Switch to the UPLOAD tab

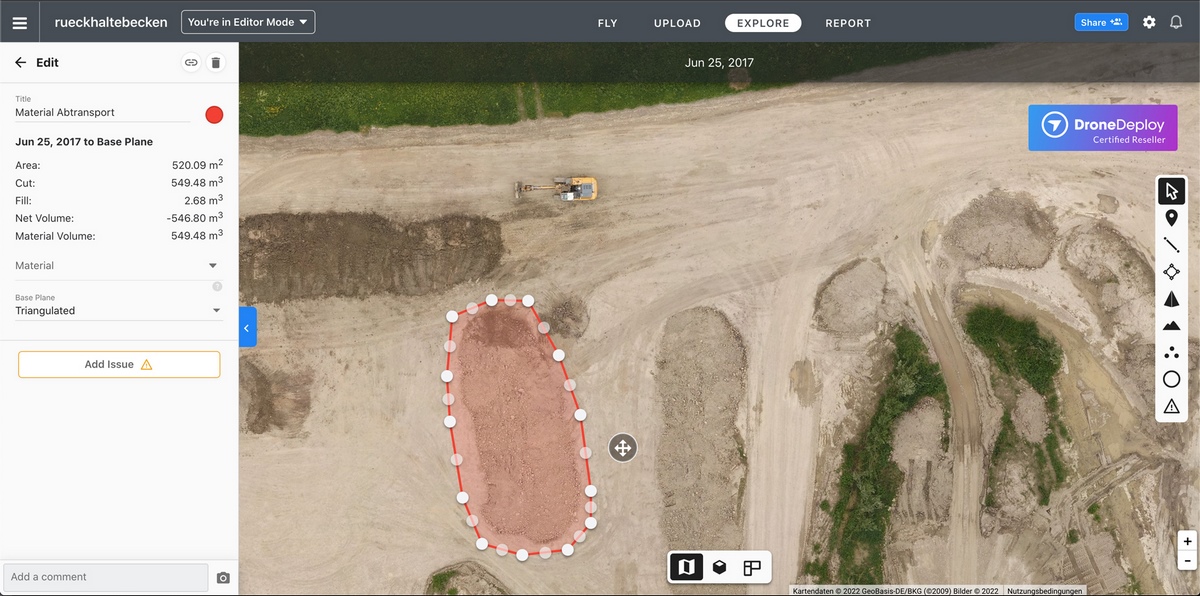coord(677,23)
